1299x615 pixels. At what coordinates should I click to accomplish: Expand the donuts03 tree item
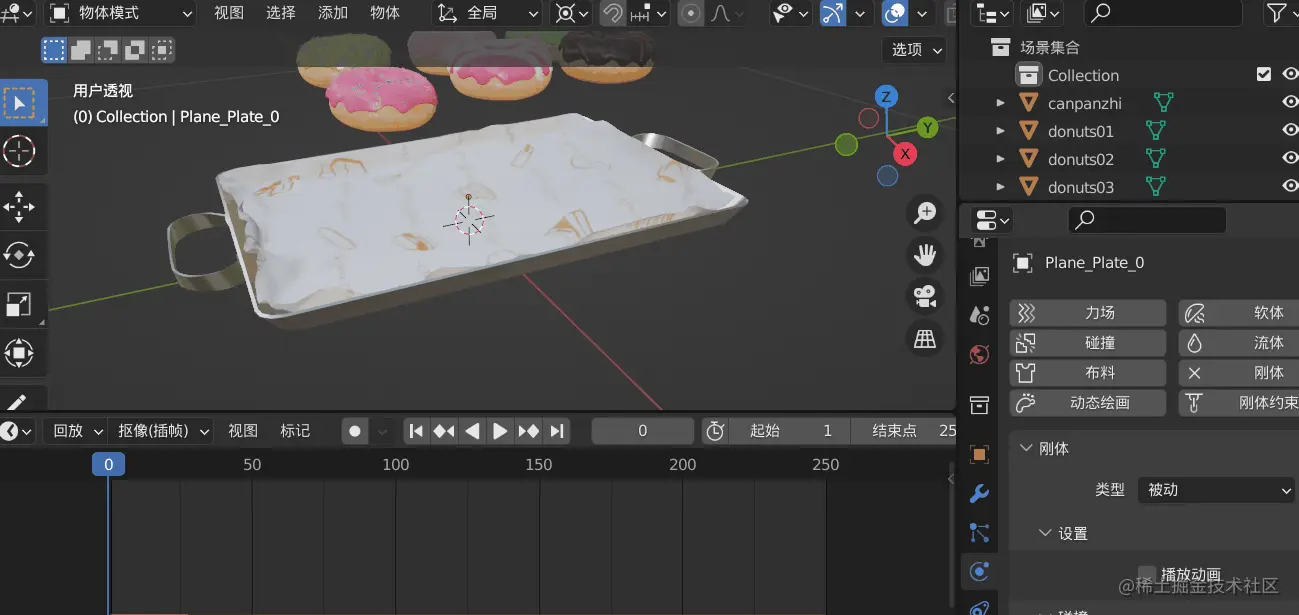(1000, 187)
